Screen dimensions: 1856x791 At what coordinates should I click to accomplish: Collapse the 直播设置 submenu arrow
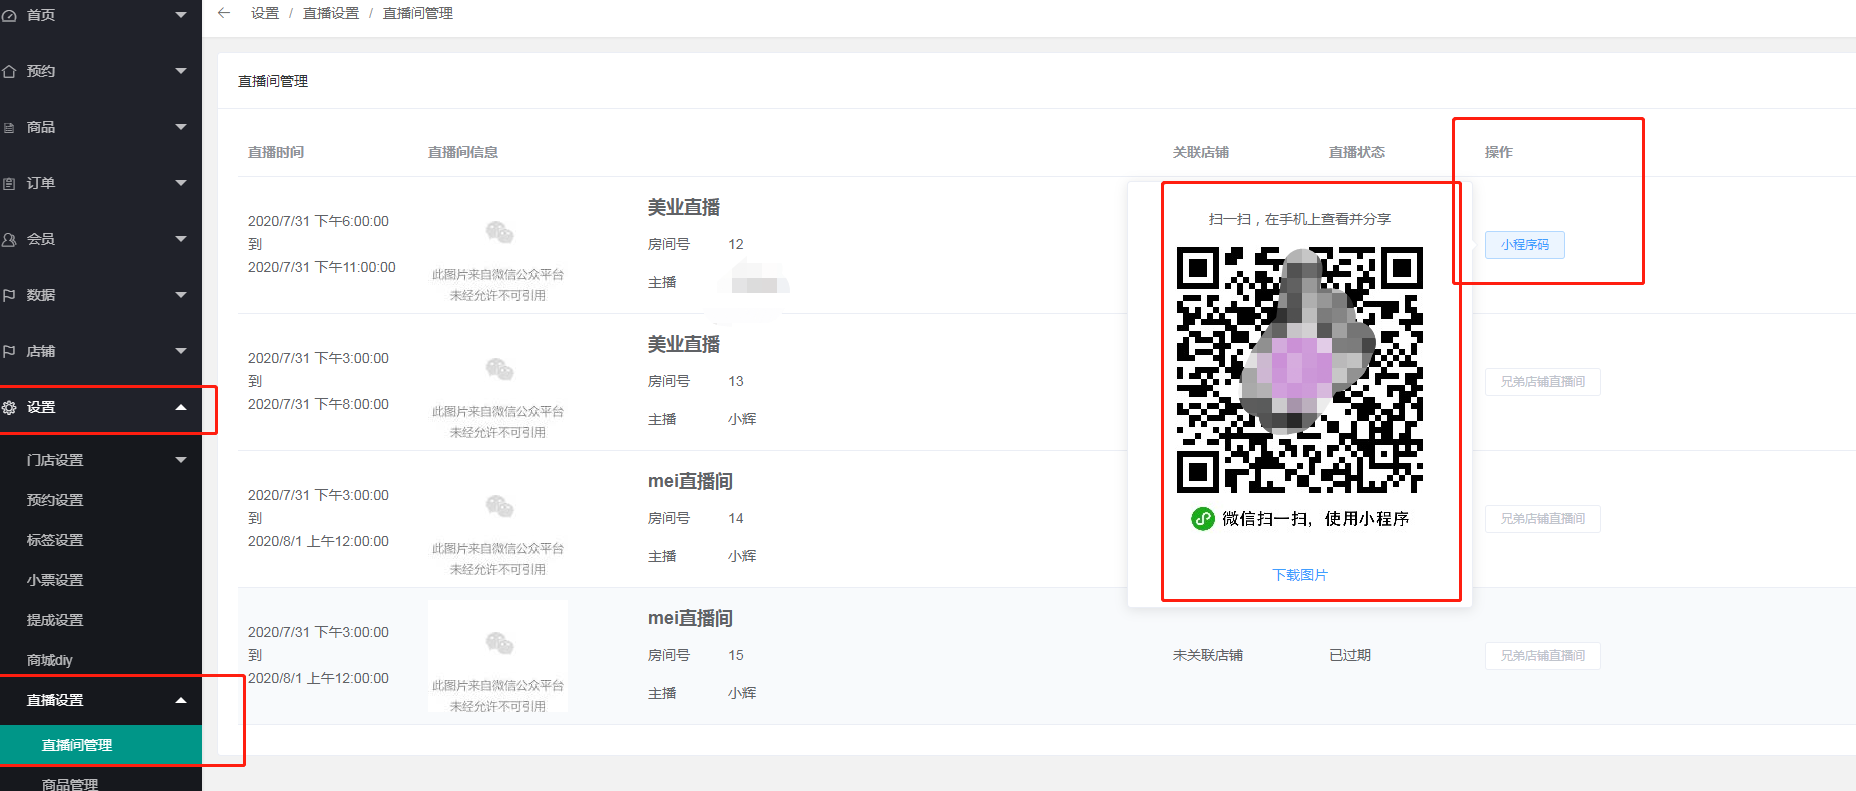(x=181, y=700)
